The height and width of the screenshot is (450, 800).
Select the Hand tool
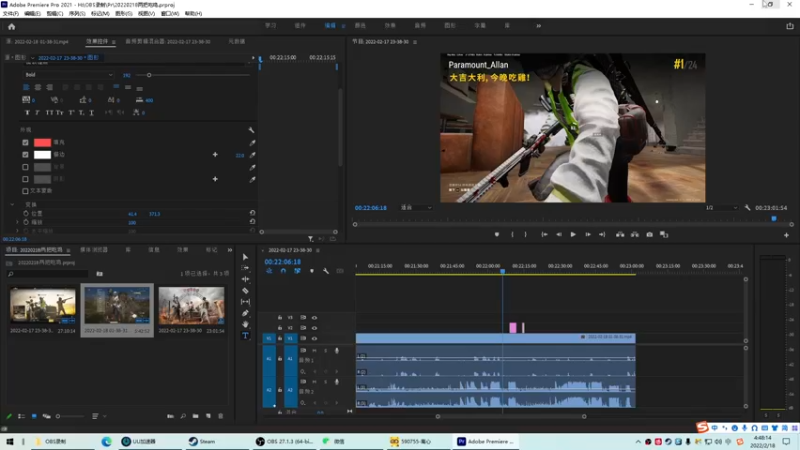[245, 324]
